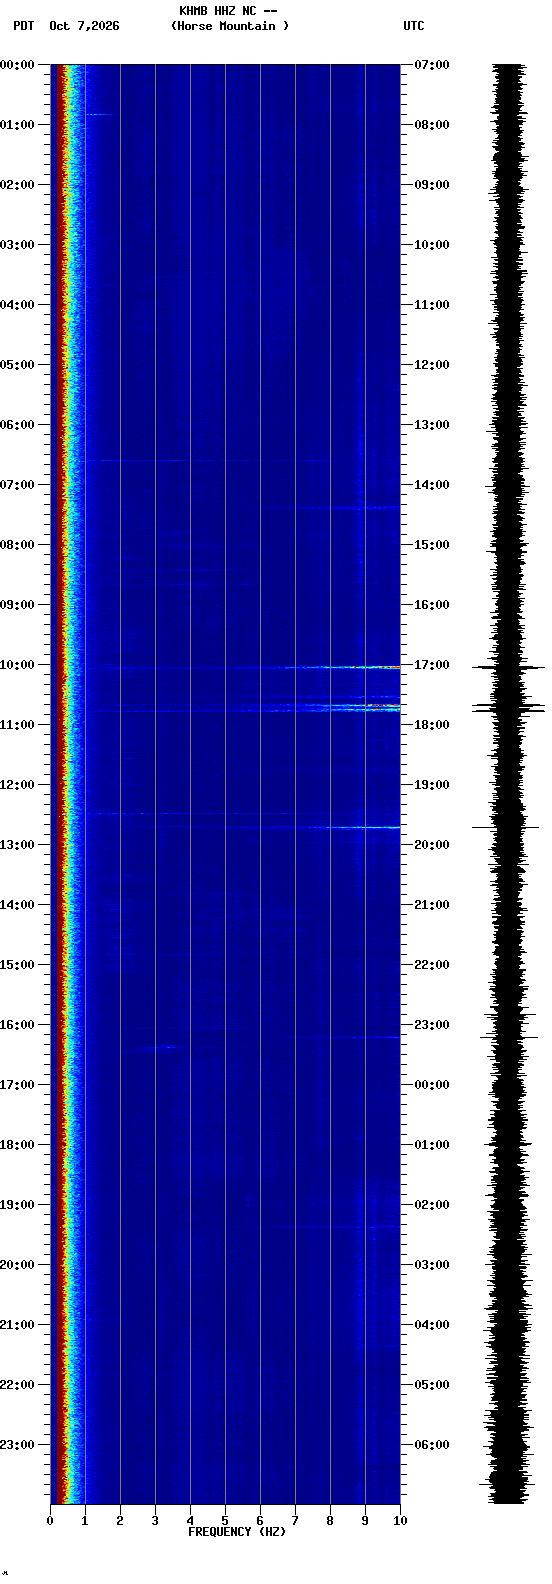Screen dimensions: 552x1584
Task: Select the 02:00 PDT time label
Action: click(17, 185)
